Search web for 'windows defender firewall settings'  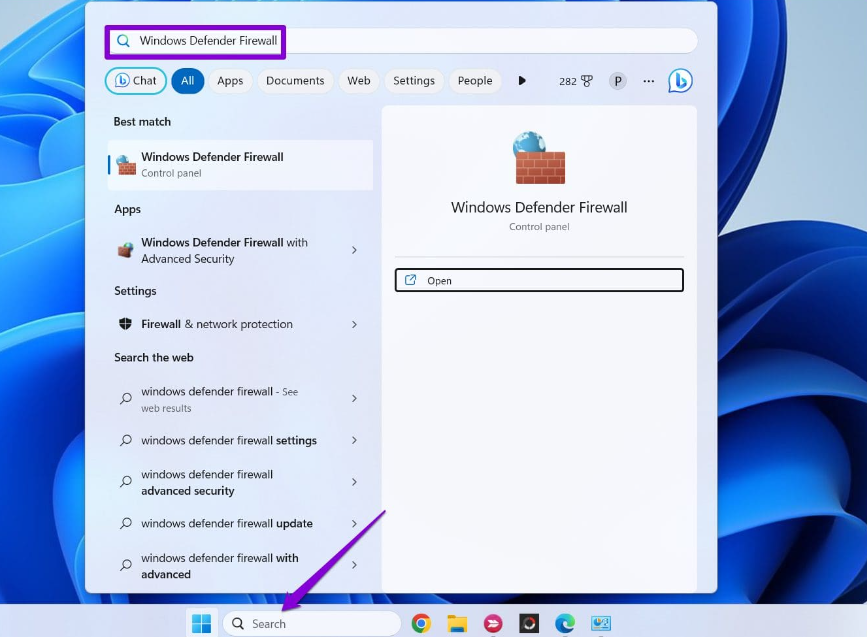[x=241, y=440]
